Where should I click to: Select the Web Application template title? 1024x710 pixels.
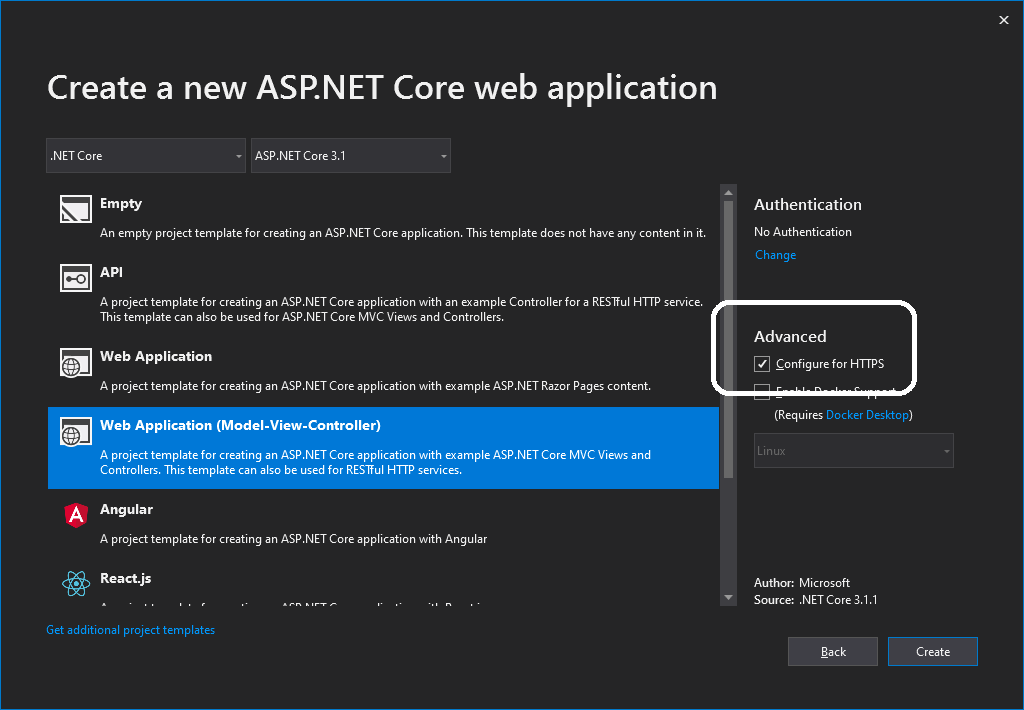(x=156, y=356)
